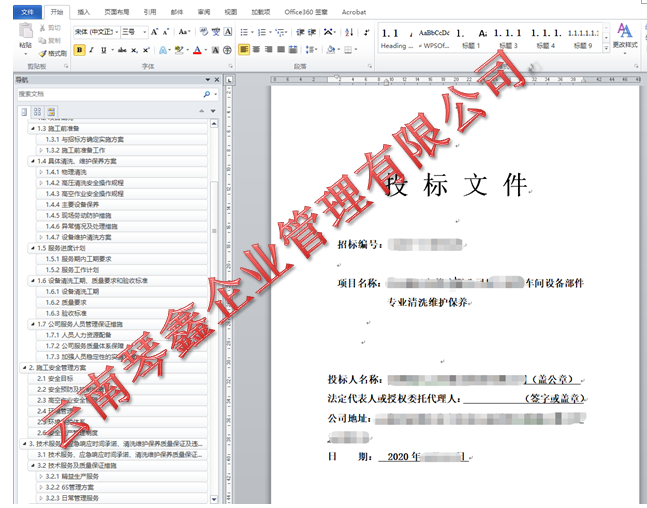Toggle Center paragraph alignment
The width and height of the screenshot is (647, 508).
[256, 50]
